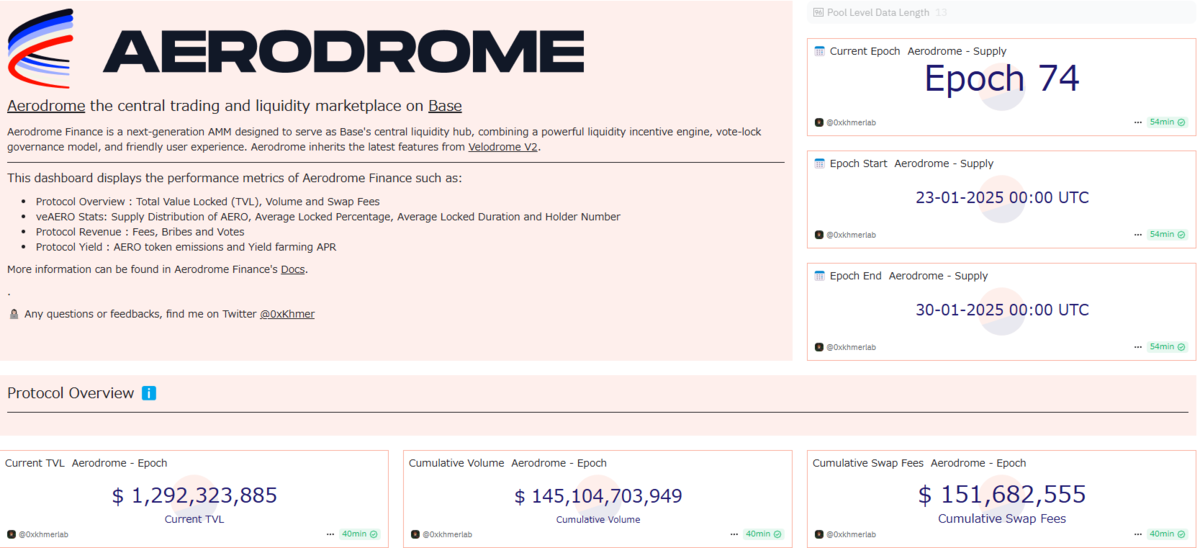Click the Pool Level Data Length counter icon

819,13
